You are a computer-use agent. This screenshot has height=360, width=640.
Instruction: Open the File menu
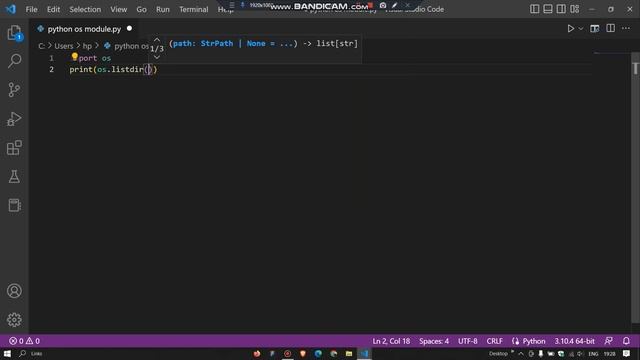pyautogui.click(x=31, y=9)
